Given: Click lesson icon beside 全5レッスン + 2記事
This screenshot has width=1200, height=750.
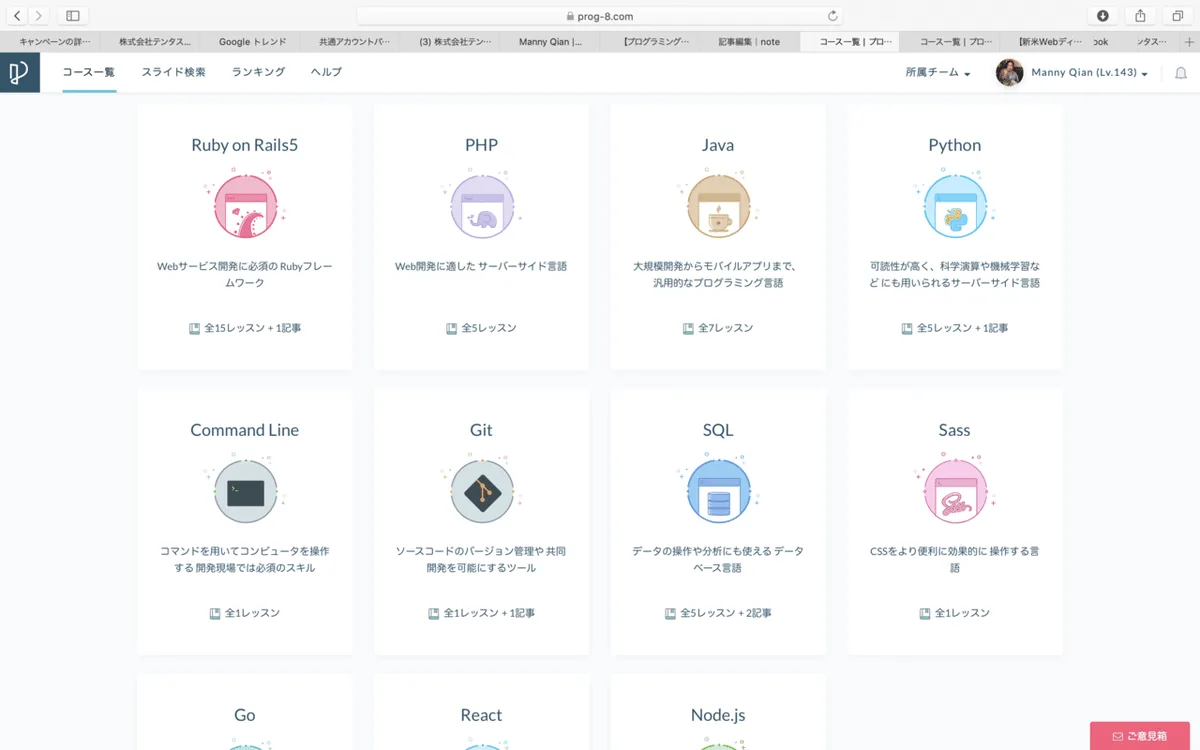Looking at the screenshot, I should tap(670, 613).
